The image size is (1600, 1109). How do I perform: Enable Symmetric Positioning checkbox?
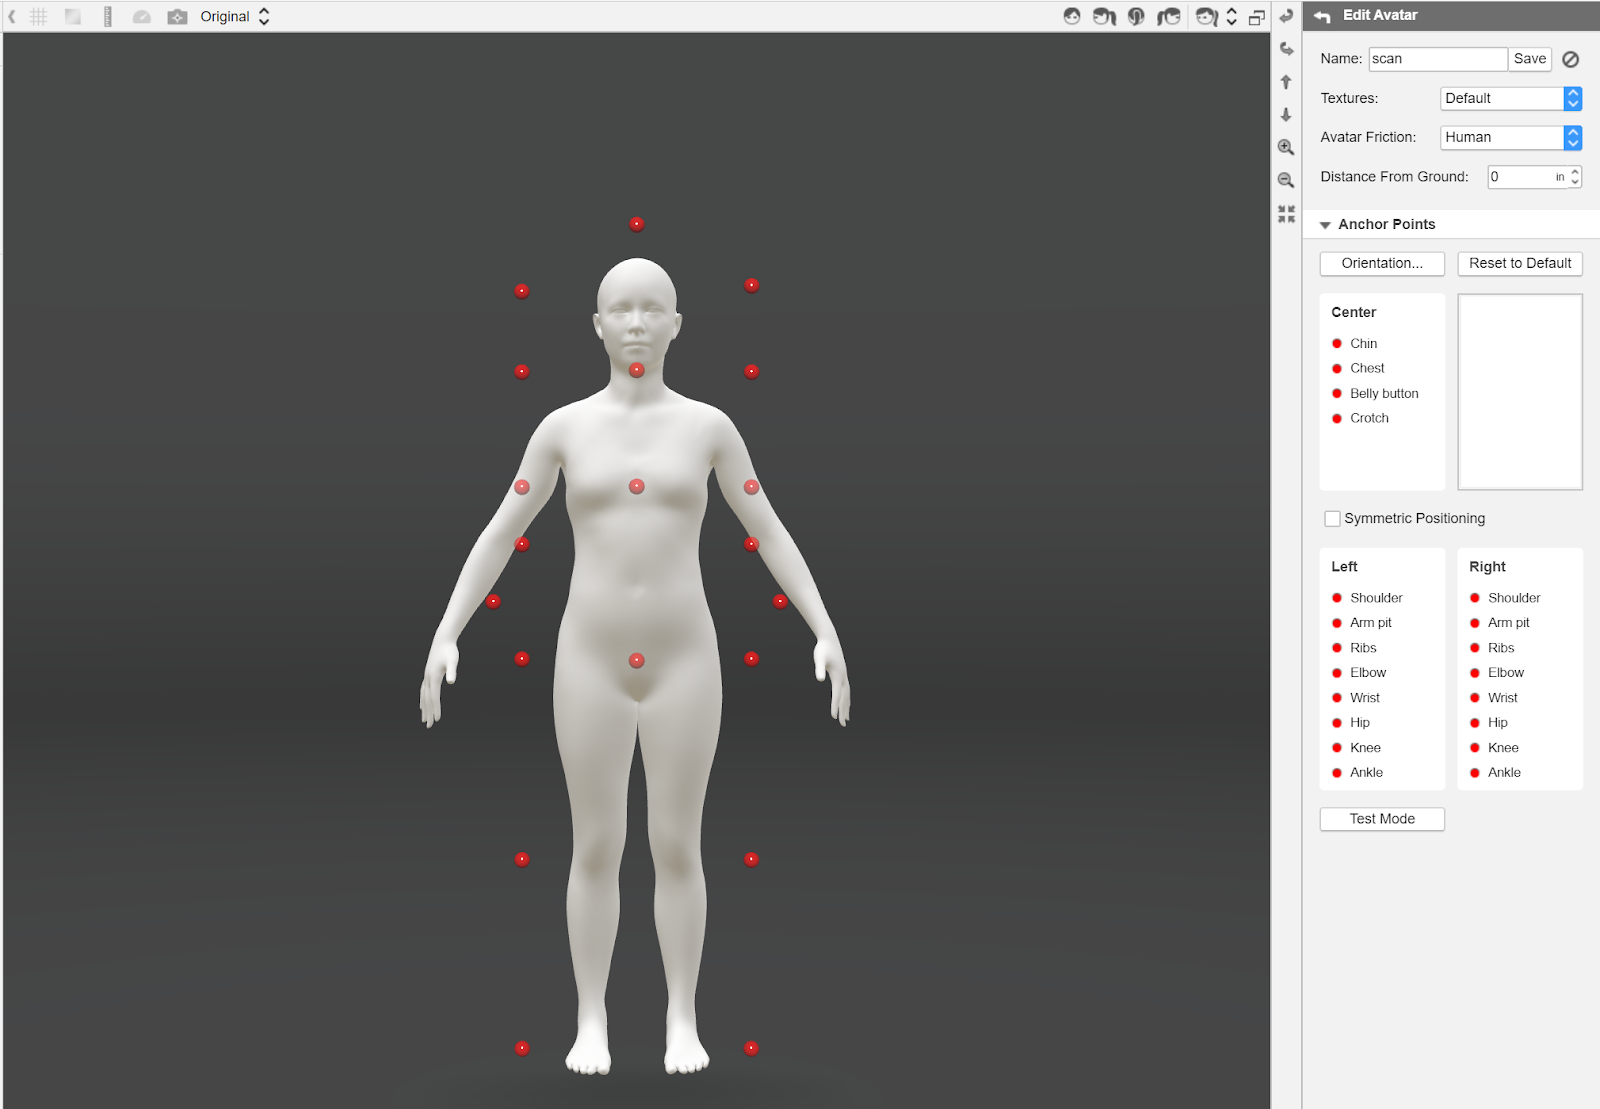coord(1332,518)
